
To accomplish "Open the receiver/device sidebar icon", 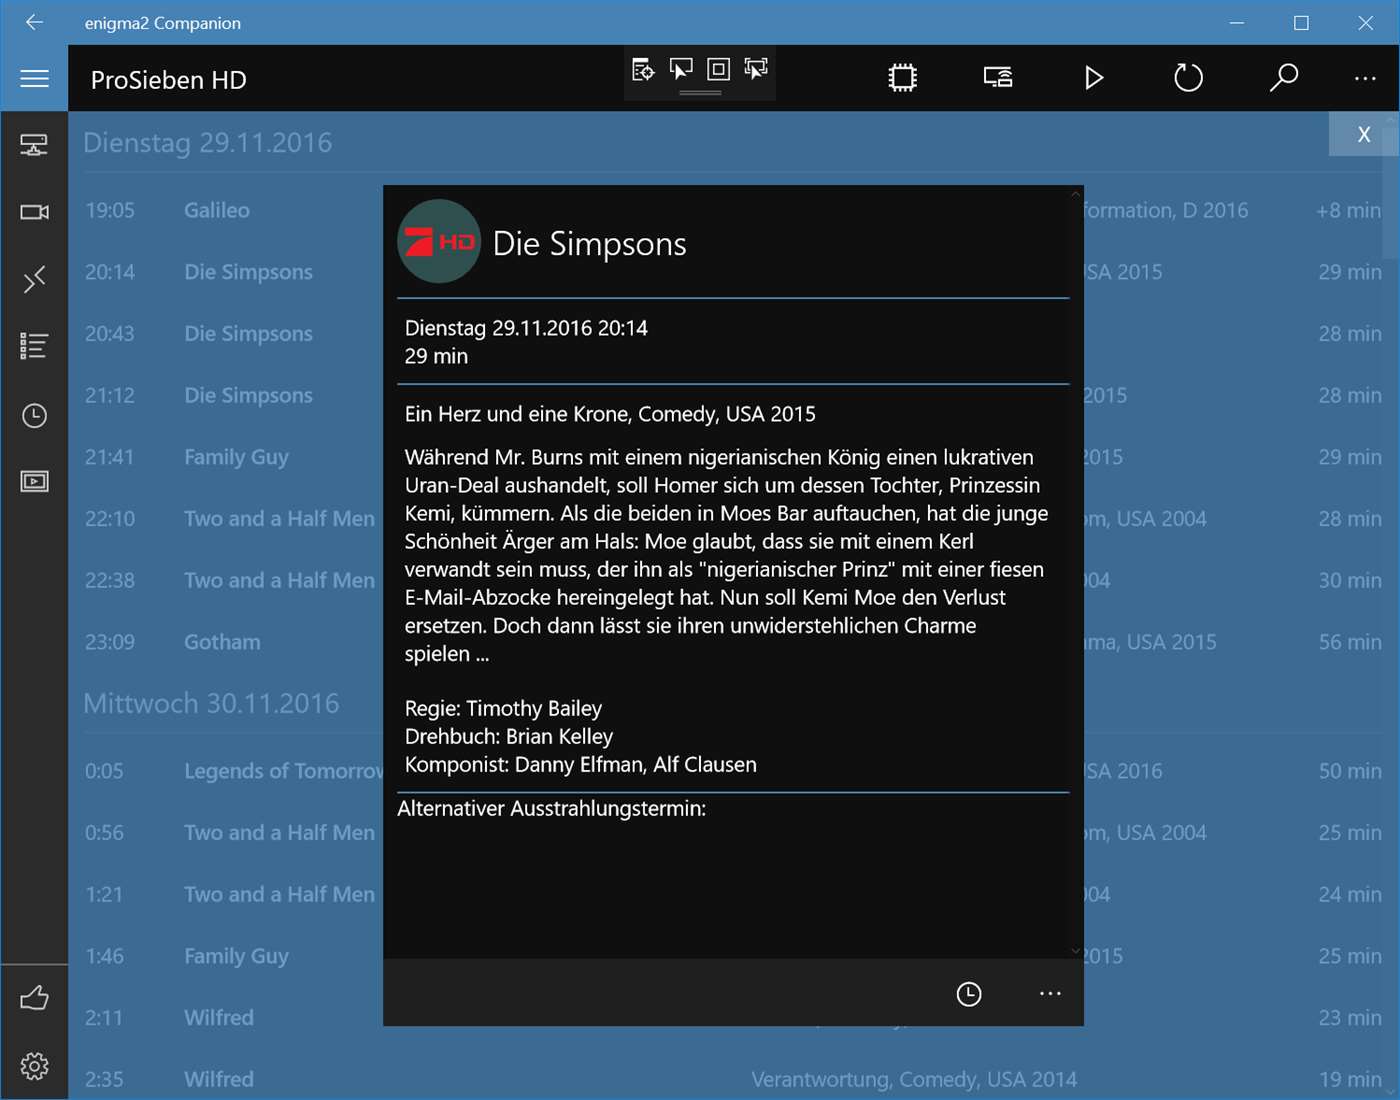I will coord(34,145).
